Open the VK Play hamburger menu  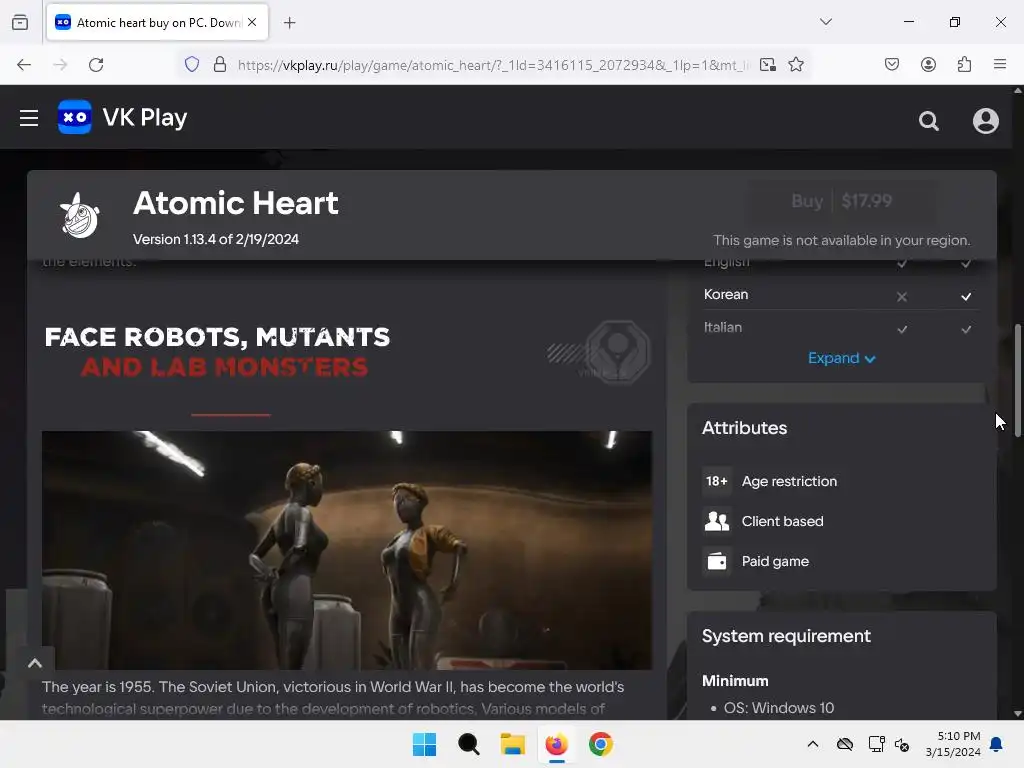coord(29,118)
